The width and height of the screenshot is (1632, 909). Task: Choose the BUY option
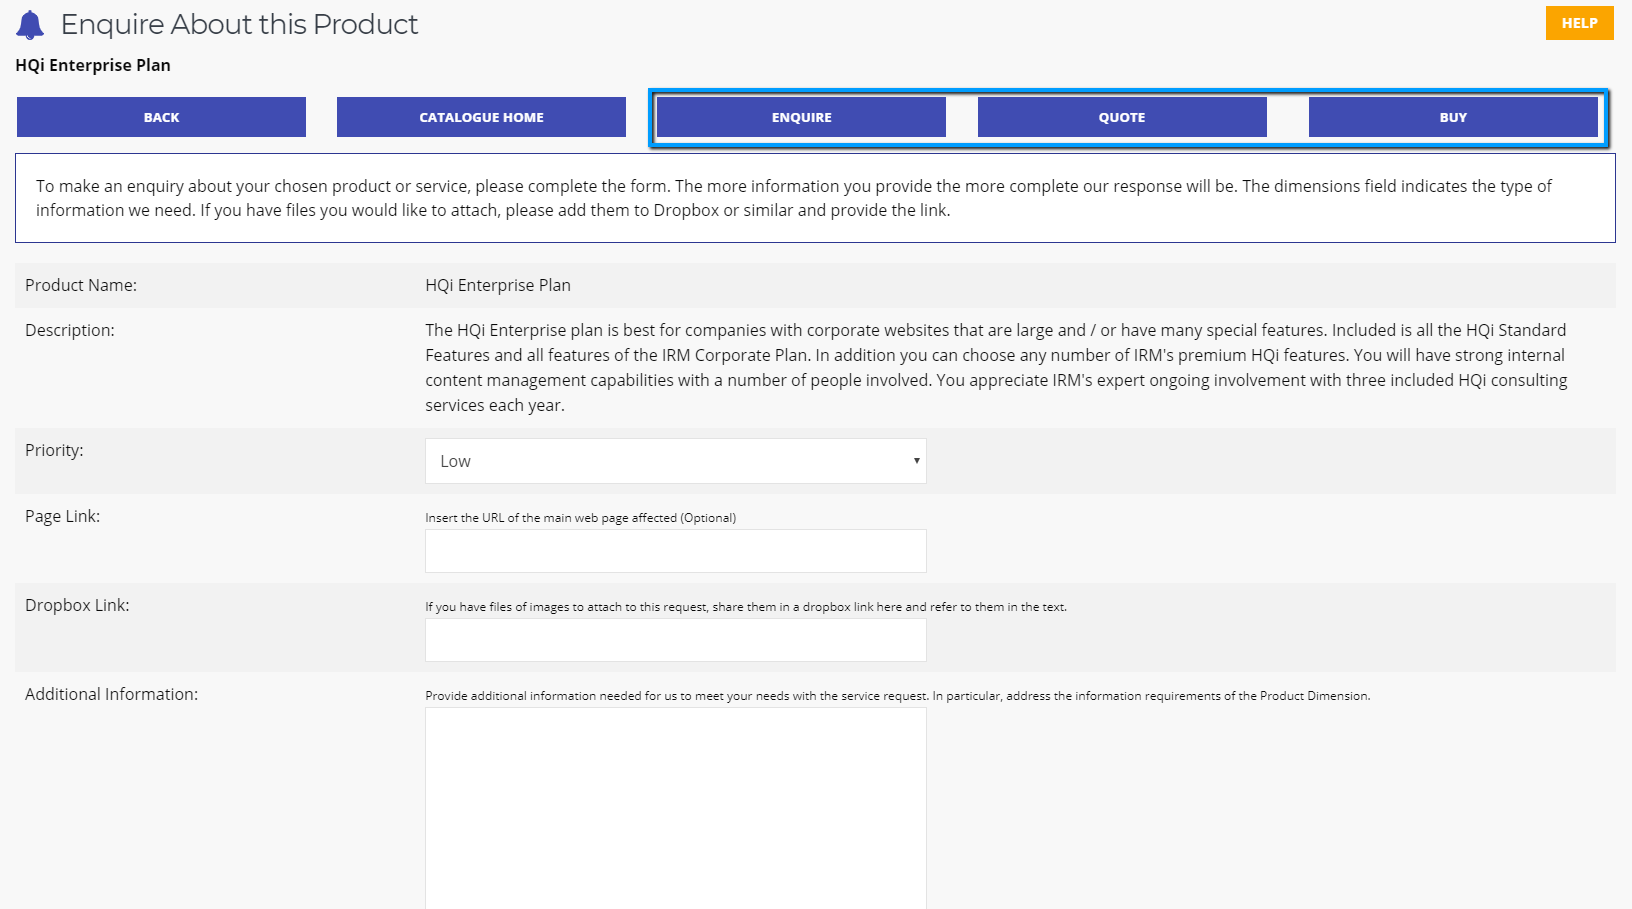pyautogui.click(x=1453, y=117)
